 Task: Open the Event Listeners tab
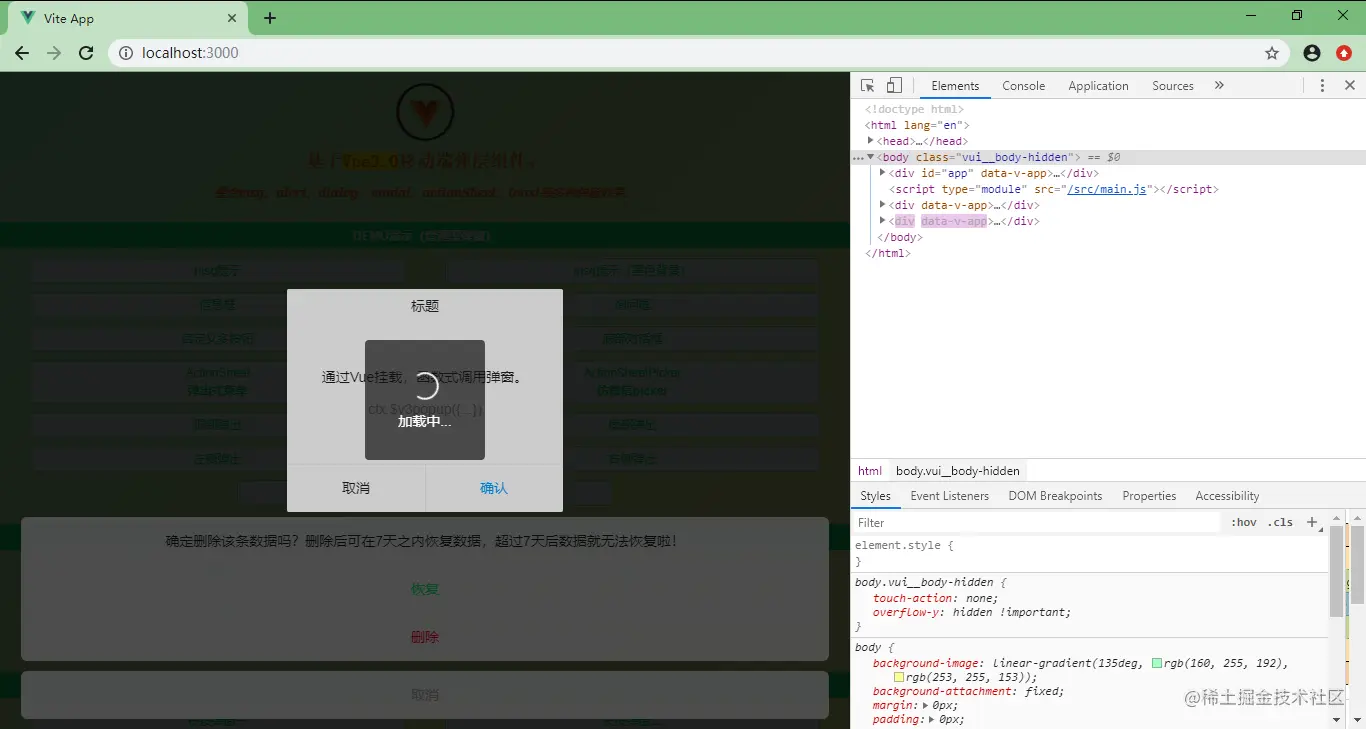click(949, 496)
